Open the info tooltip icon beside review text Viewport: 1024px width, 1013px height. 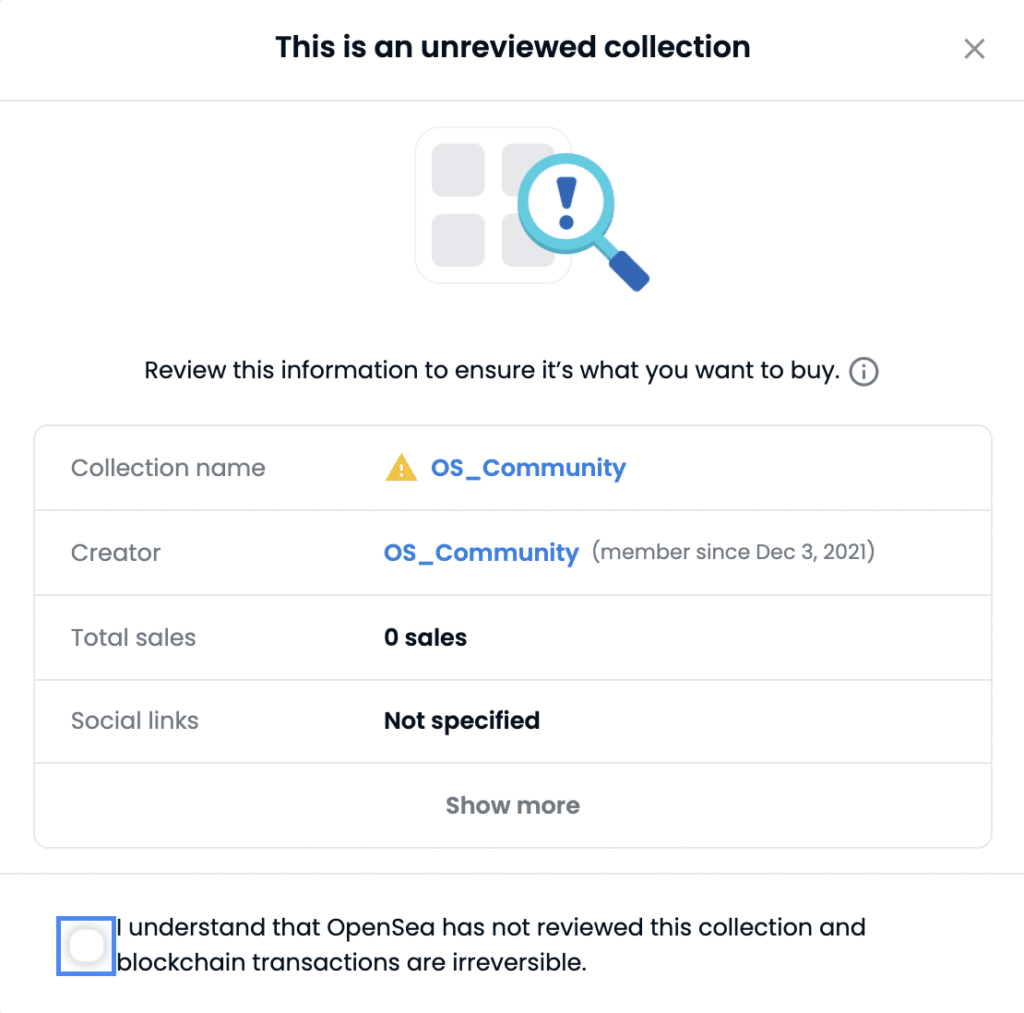[x=863, y=372]
